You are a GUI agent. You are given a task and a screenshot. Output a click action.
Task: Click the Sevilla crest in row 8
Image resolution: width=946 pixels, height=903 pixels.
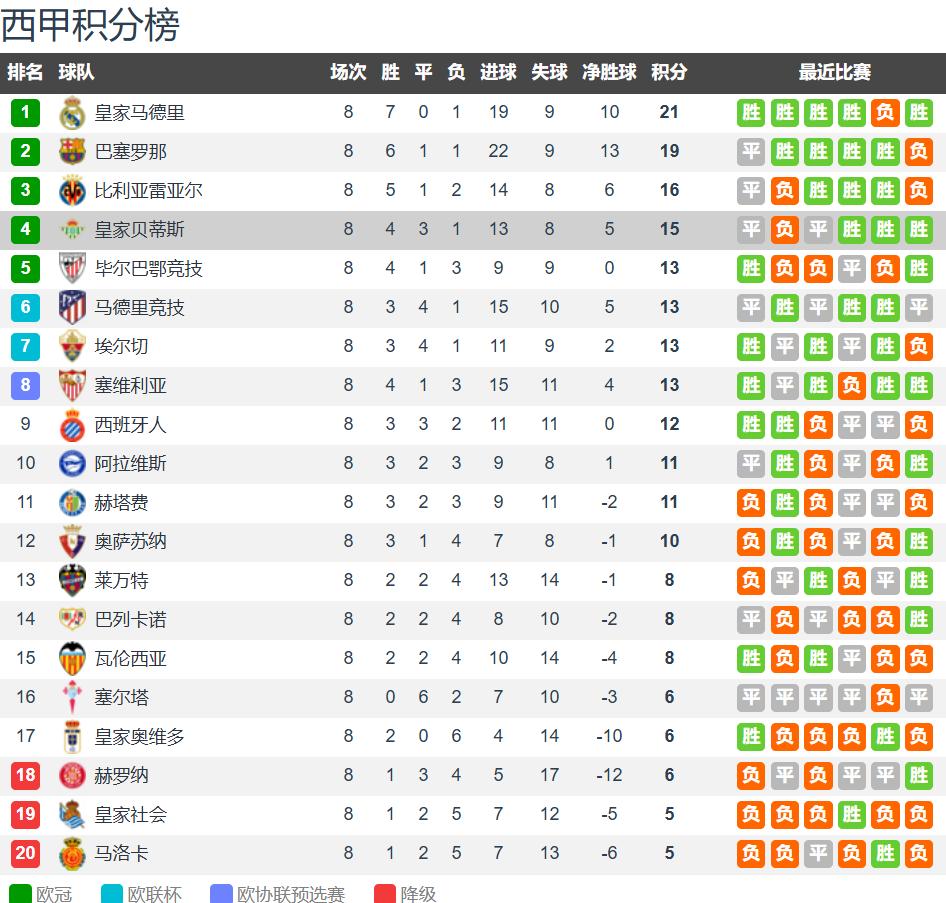point(72,386)
